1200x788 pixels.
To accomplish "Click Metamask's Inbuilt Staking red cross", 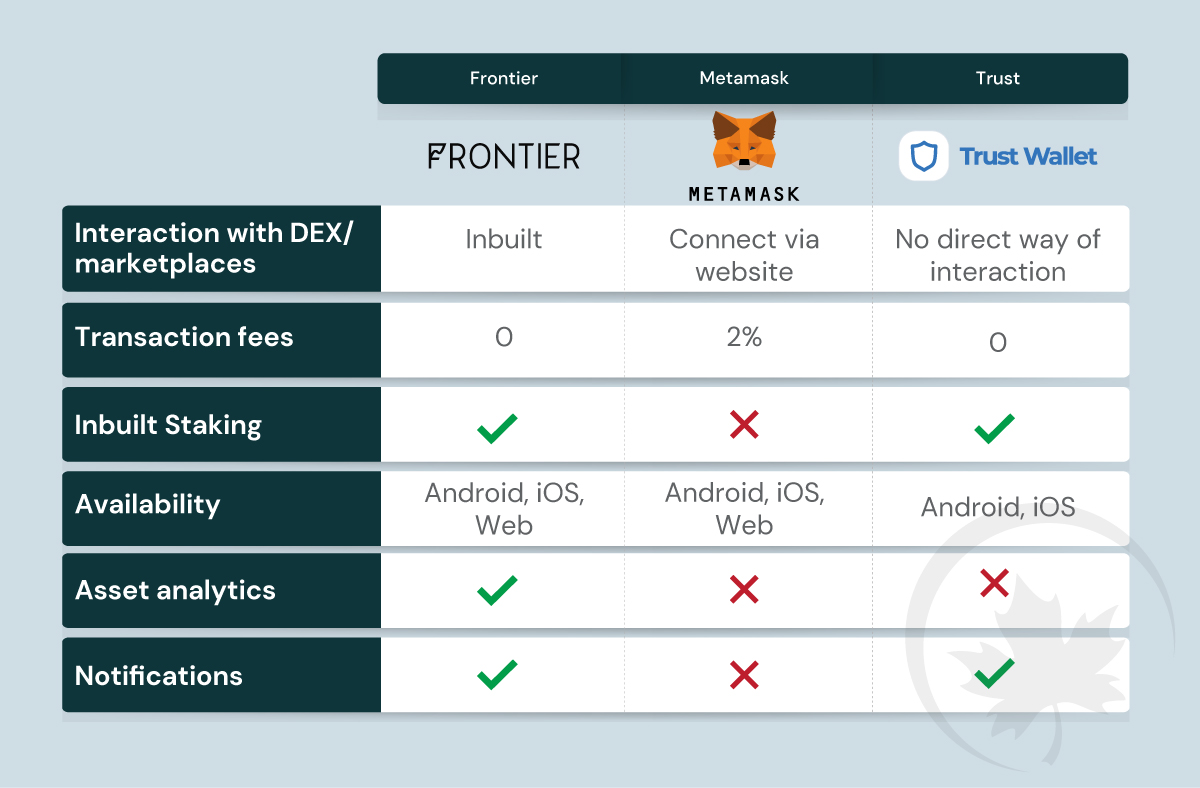I will (x=744, y=425).
